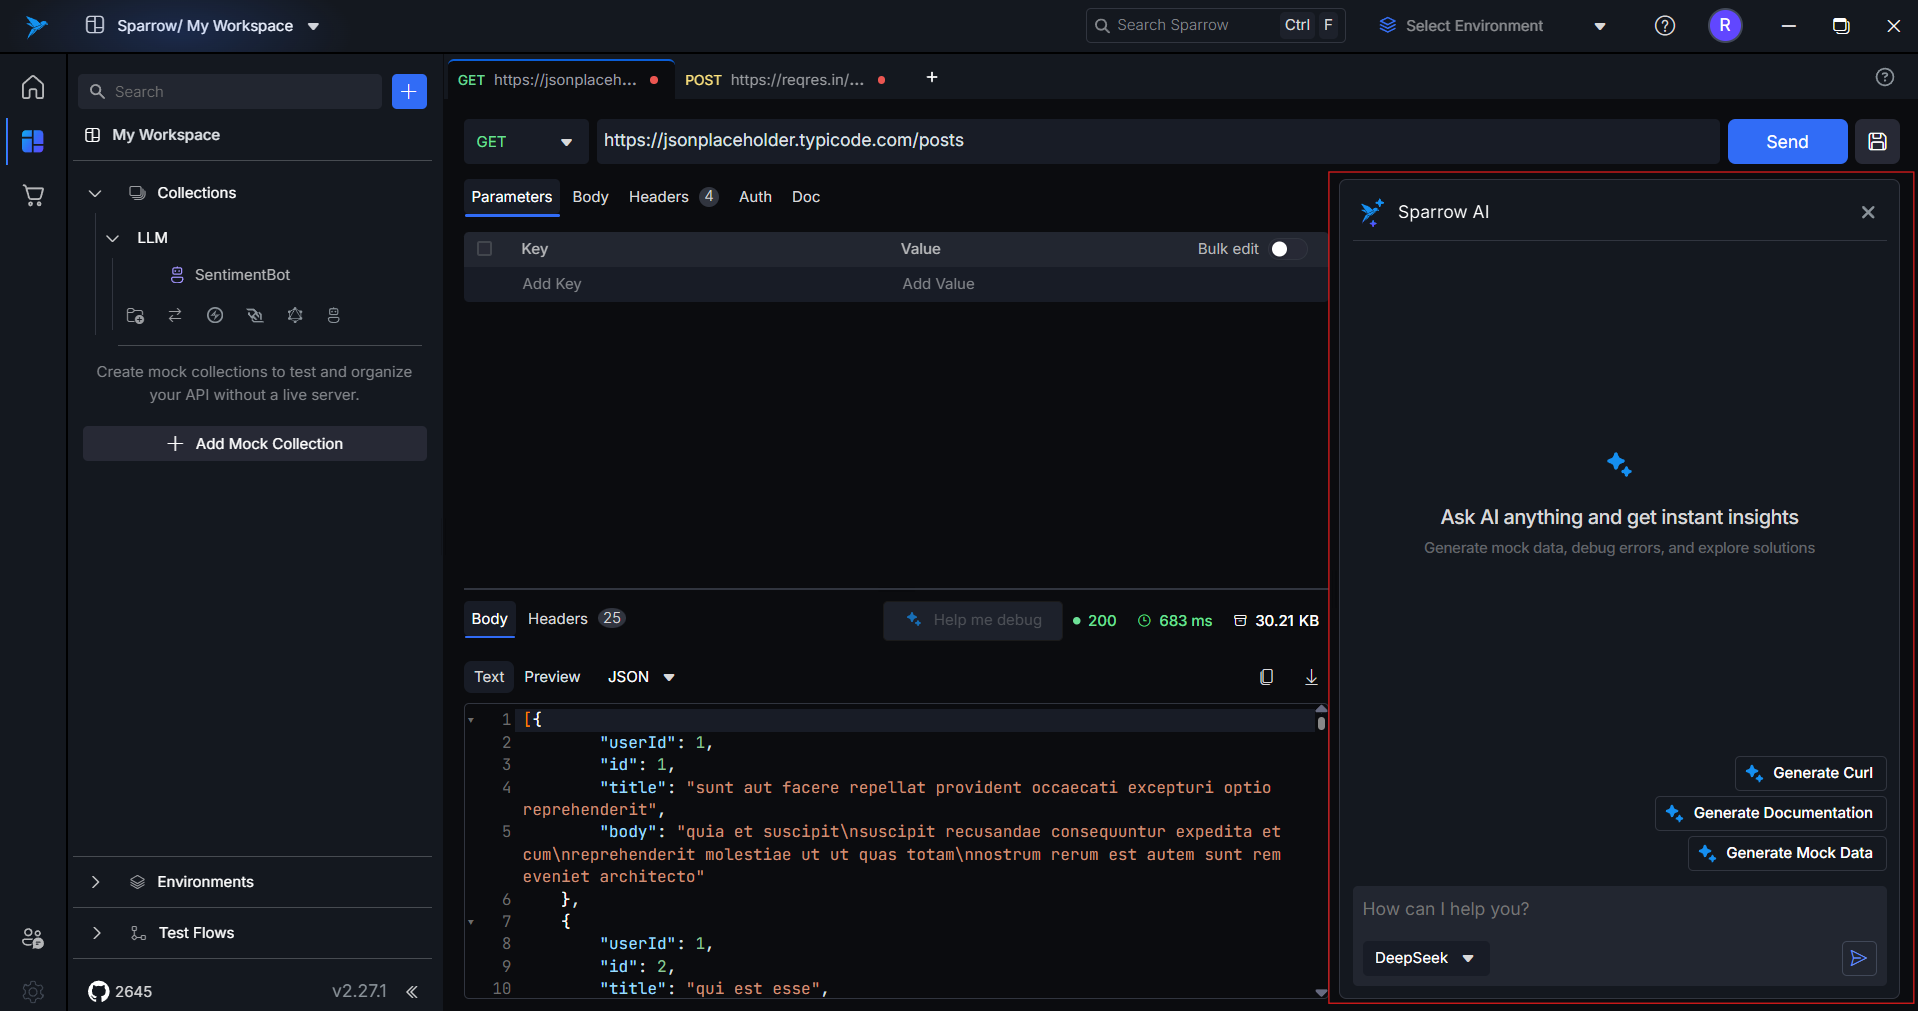Viewport: 1918px width, 1011px height.
Task: Add a Socket.IO request icon
Action: [x=255, y=315]
